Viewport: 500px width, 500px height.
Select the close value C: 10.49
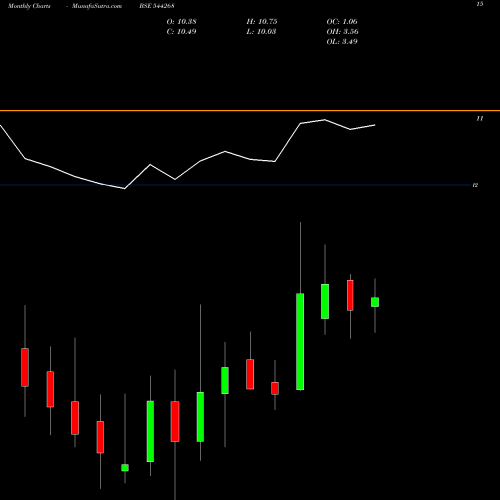[x=181, y=32]
